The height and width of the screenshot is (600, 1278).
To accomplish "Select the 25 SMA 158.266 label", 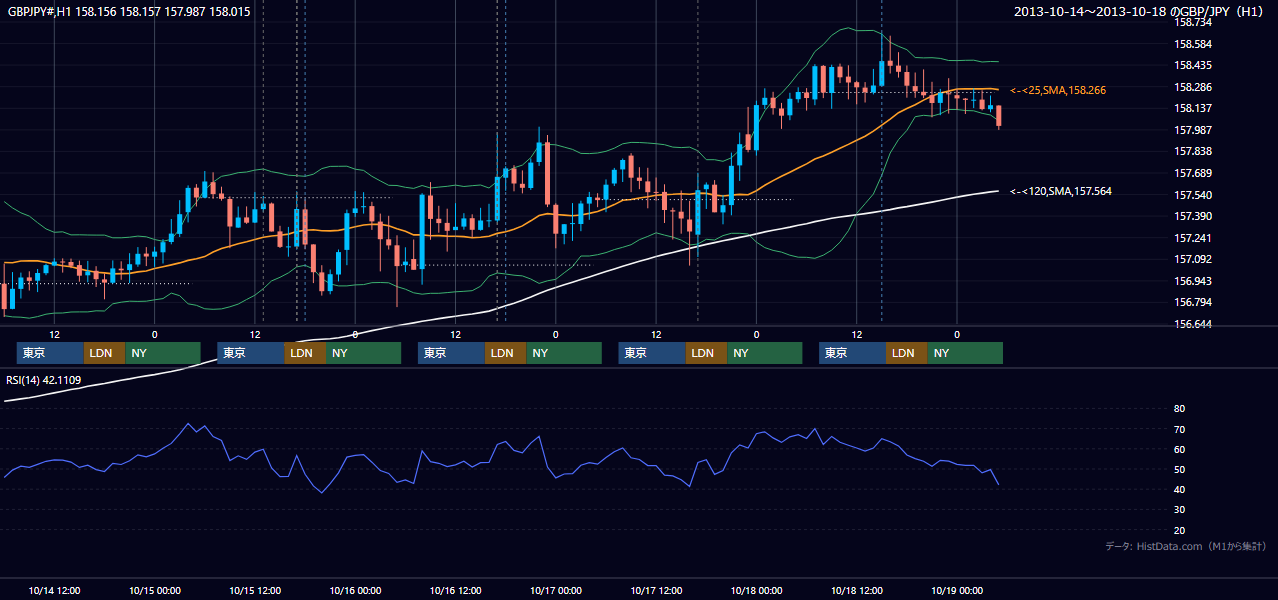I will point(1058,90).
